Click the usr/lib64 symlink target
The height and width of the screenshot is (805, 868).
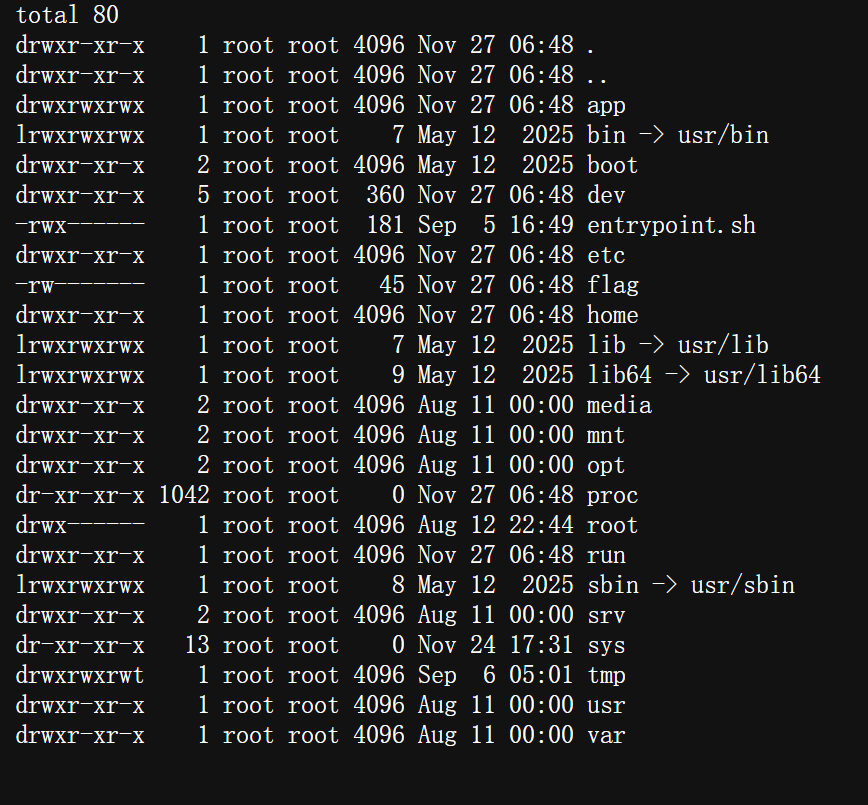pos(762,375)
